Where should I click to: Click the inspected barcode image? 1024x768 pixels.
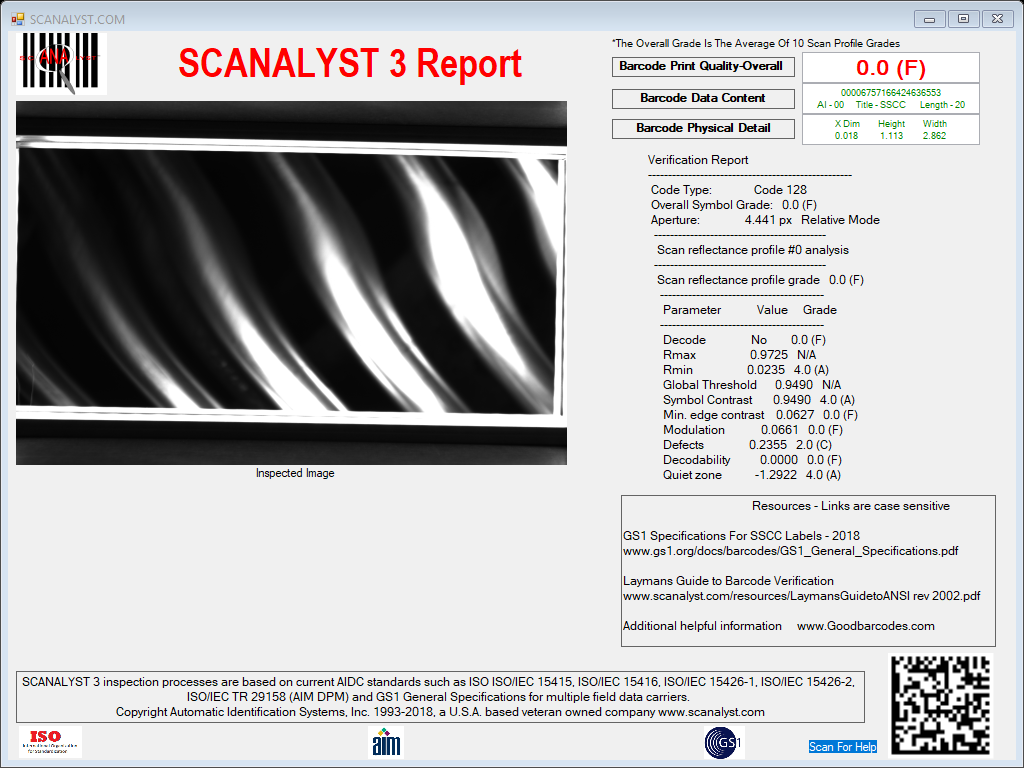point(291,283)
